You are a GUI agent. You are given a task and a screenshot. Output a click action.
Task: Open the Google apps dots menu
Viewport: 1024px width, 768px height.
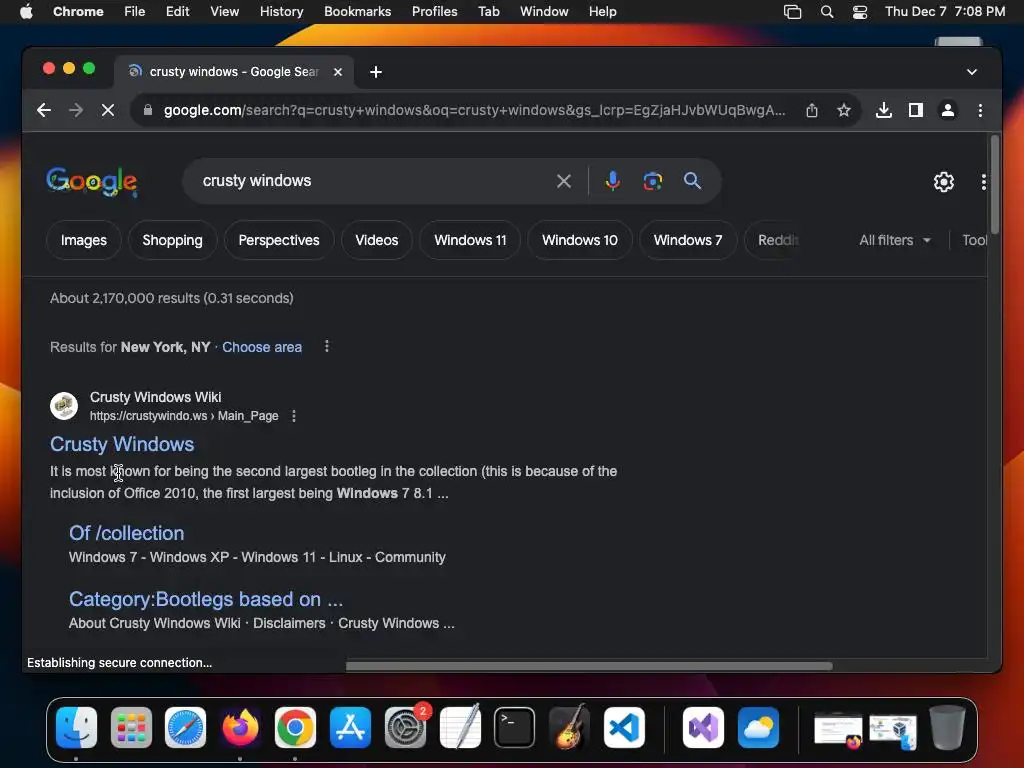coord(984,182)
